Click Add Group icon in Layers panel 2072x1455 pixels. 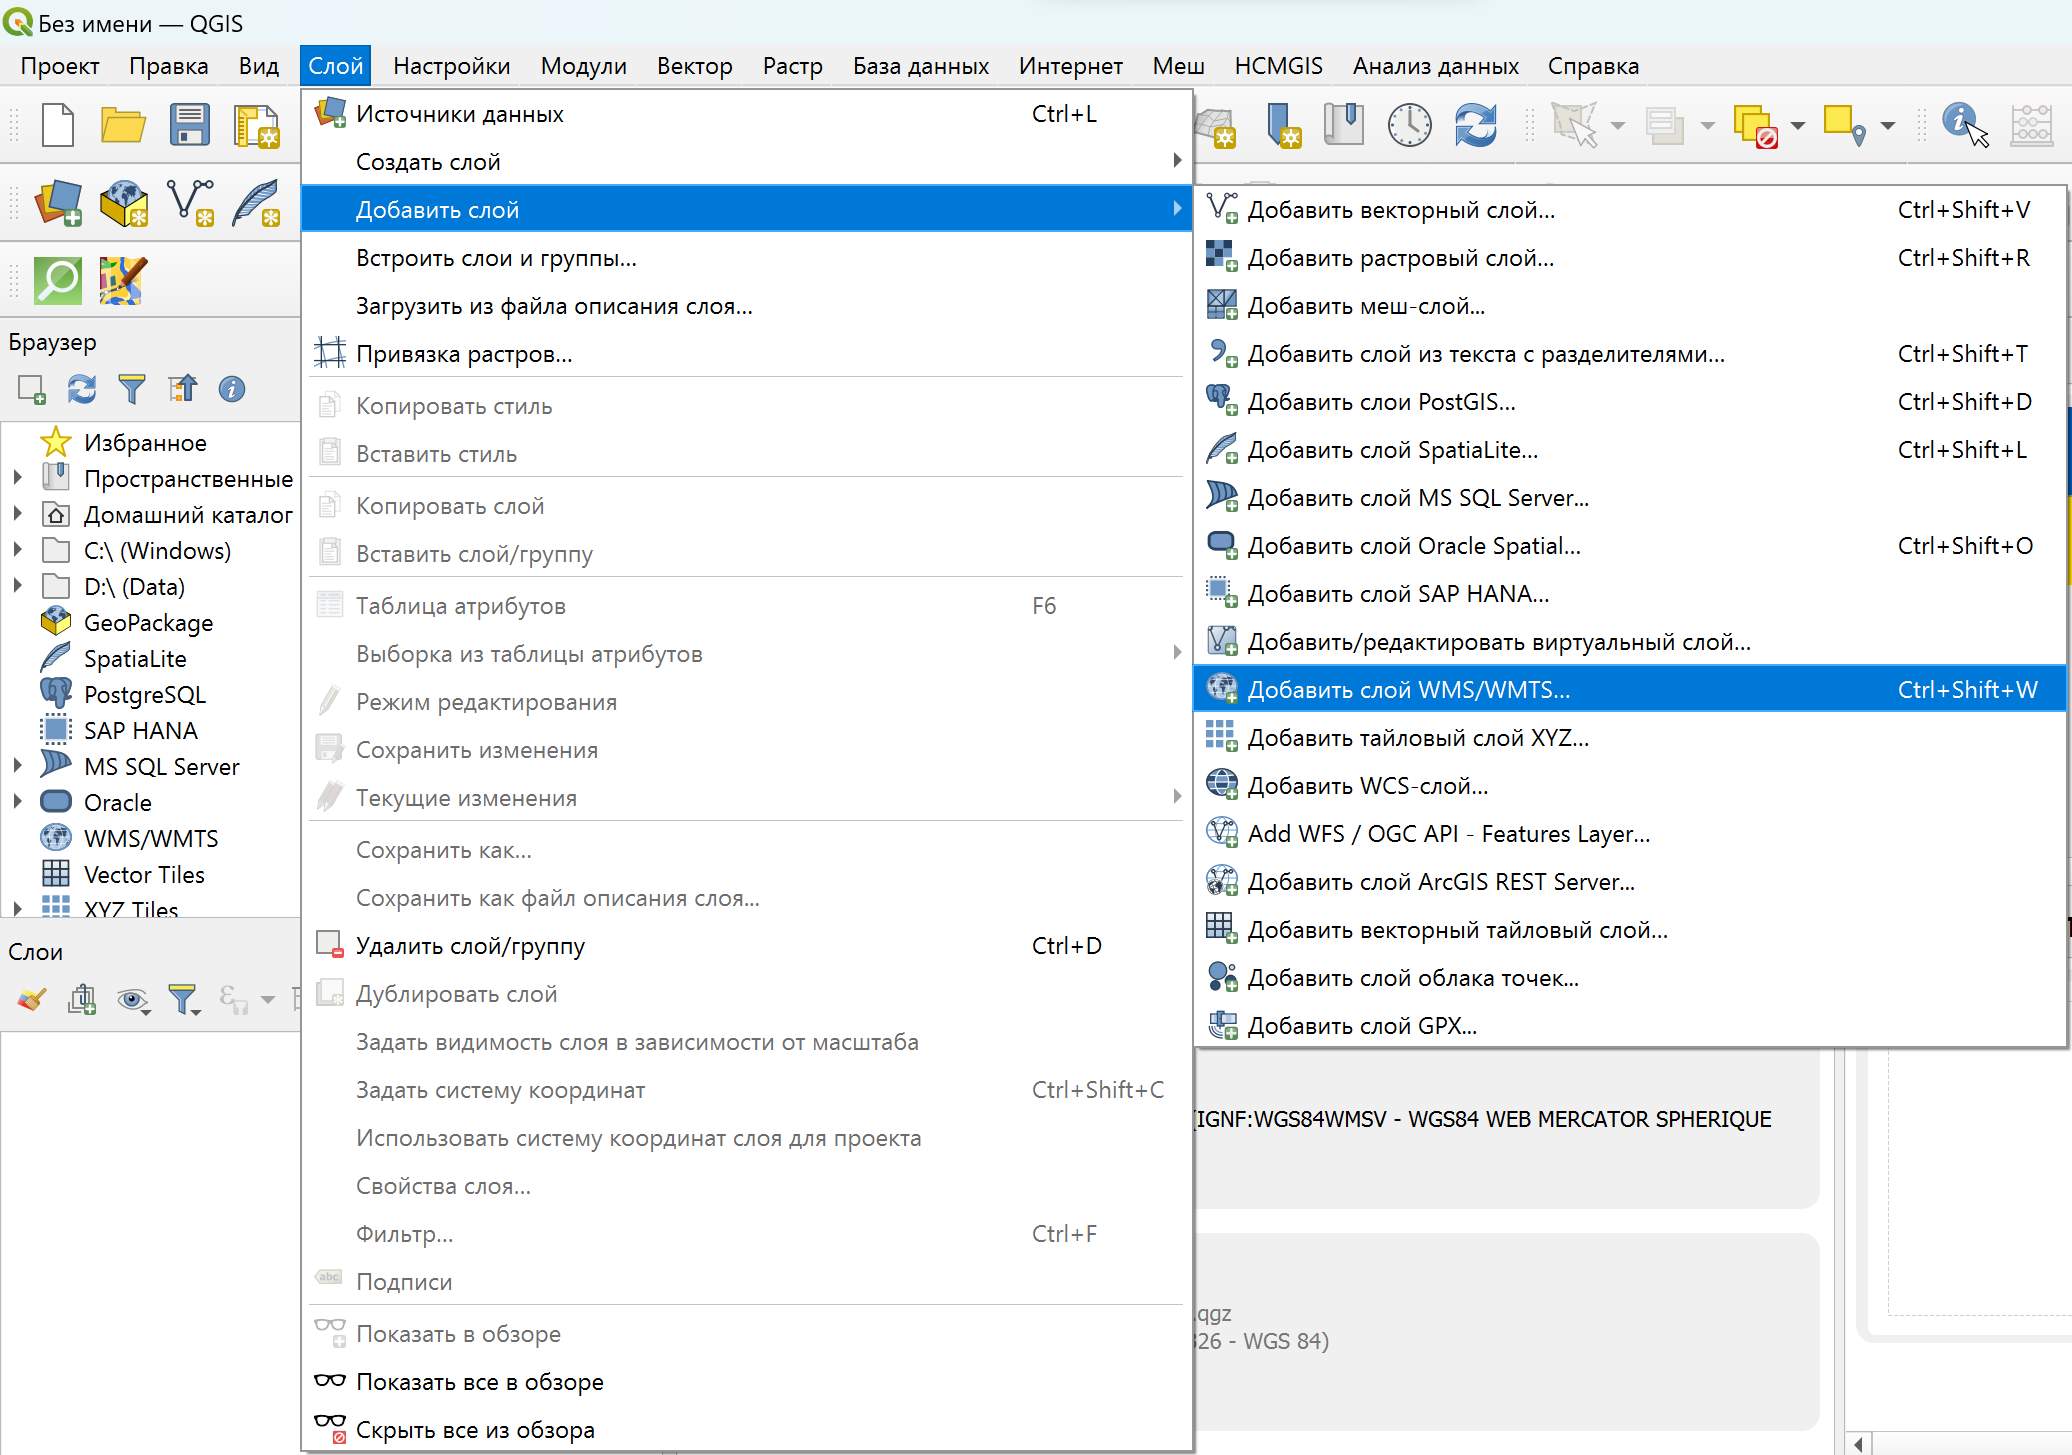[82, 998]
